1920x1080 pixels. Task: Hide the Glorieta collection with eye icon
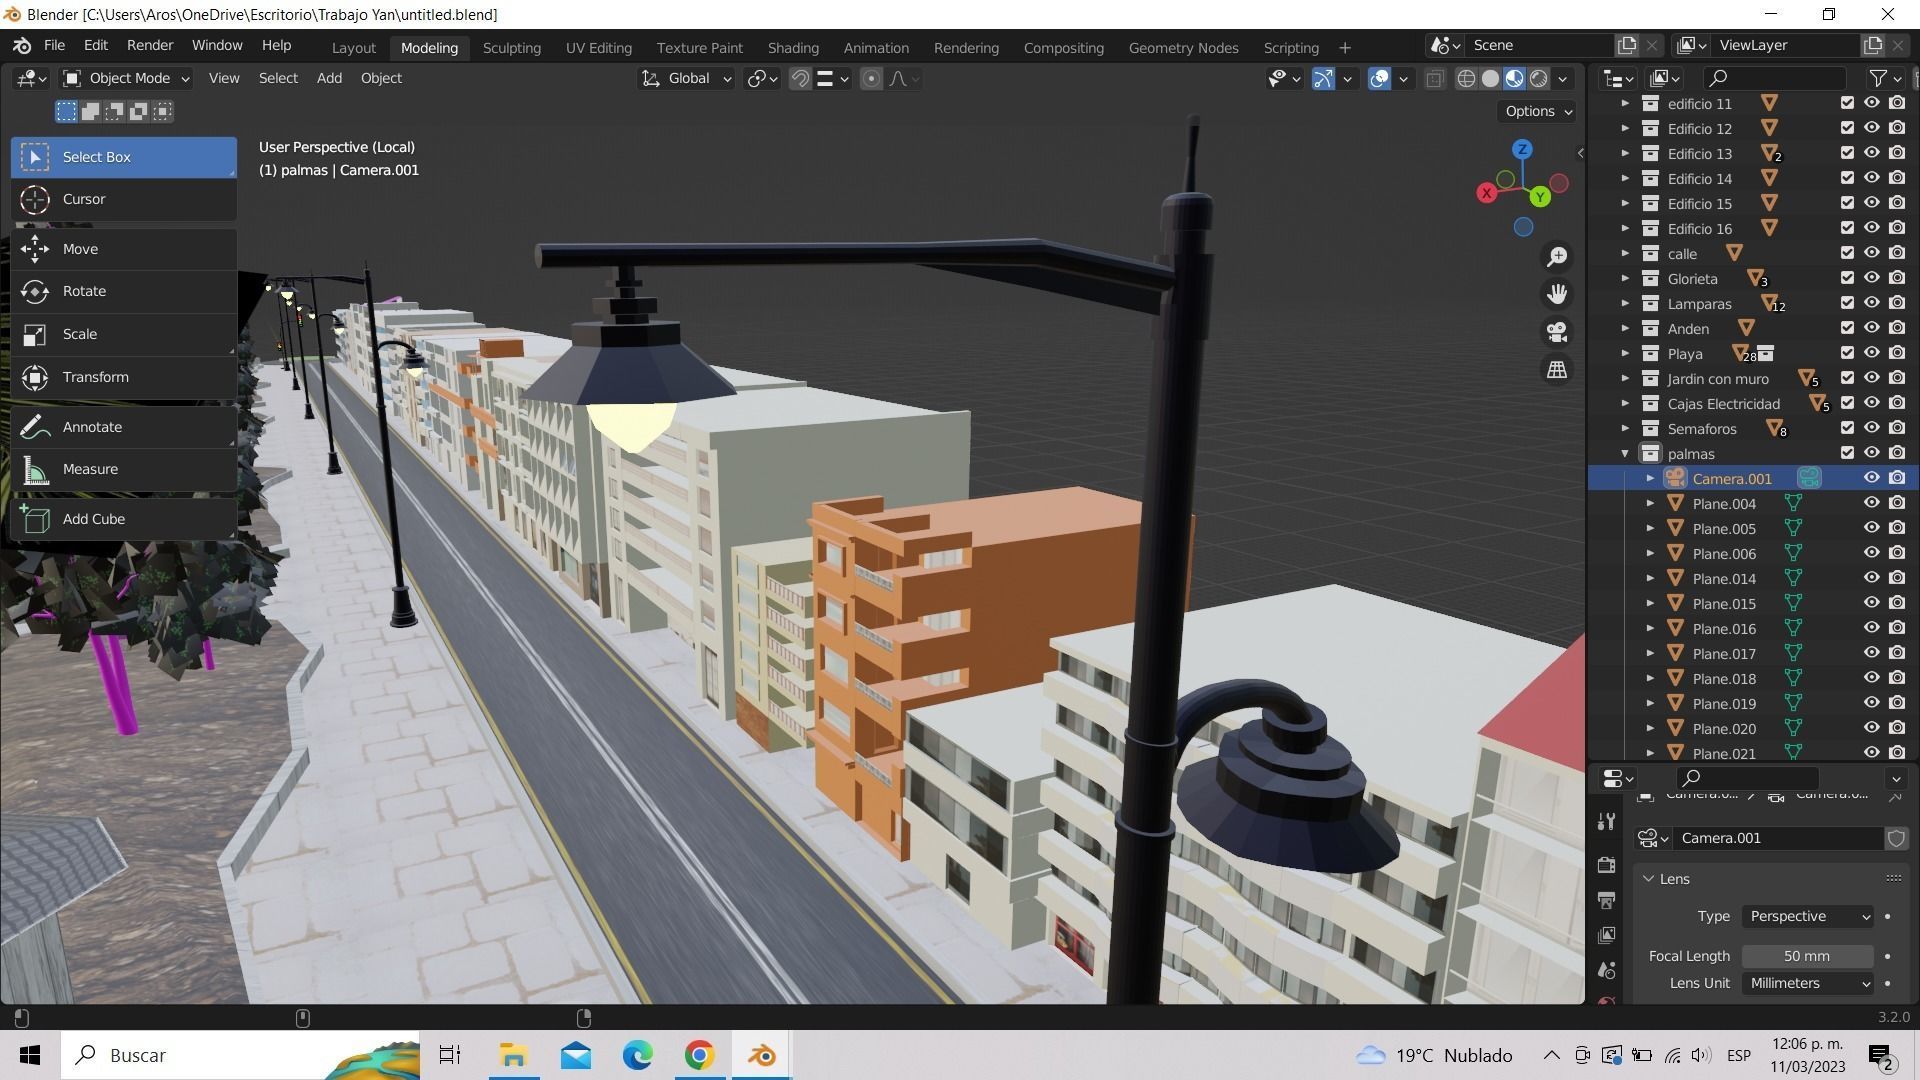[1871, 278]
